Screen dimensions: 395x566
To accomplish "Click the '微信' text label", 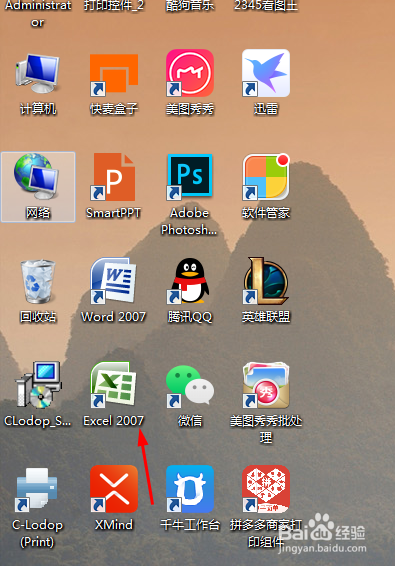I will [x=190, y=421].
